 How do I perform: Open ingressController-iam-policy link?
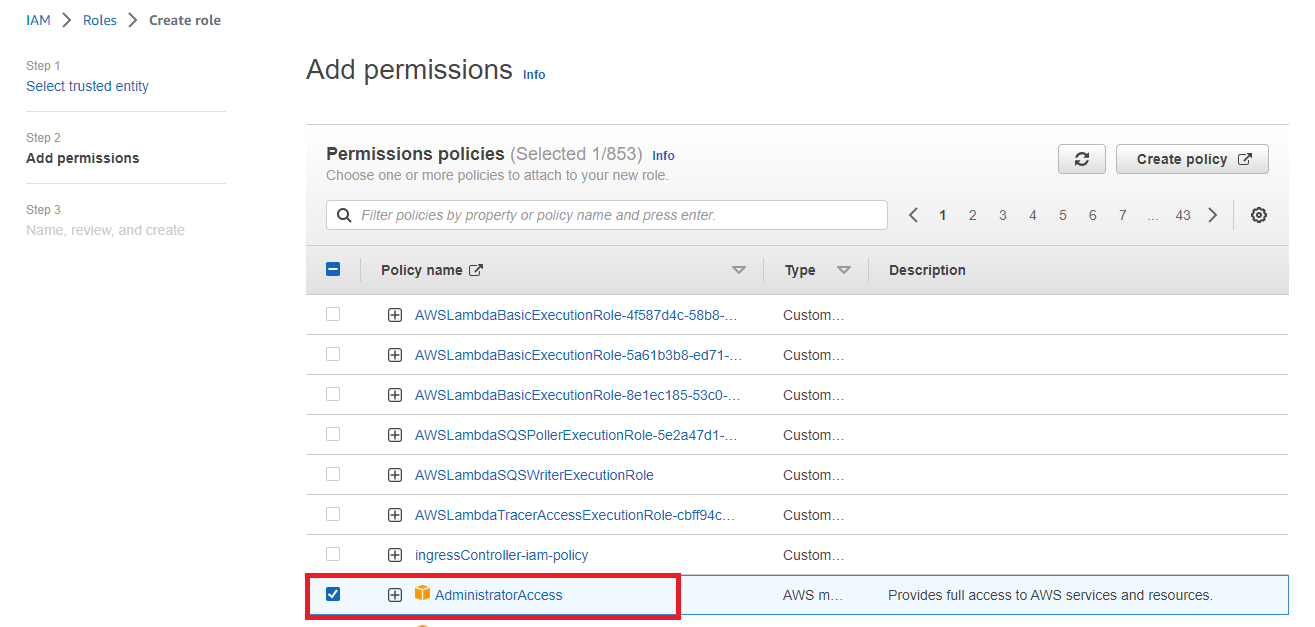click(x=501, y=555)
